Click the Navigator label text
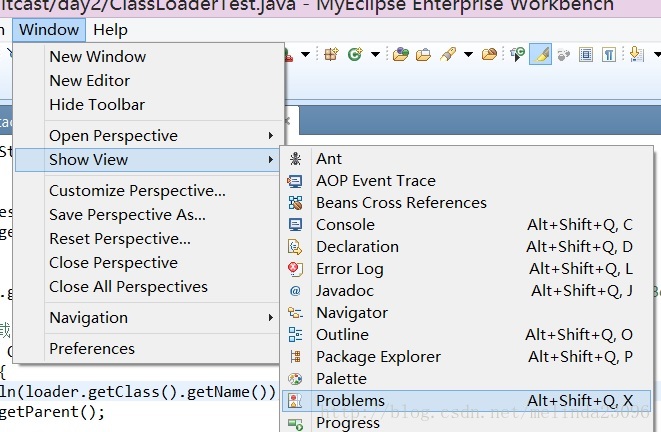This screenshot has width=661, height=432. (x=352, y=313)
